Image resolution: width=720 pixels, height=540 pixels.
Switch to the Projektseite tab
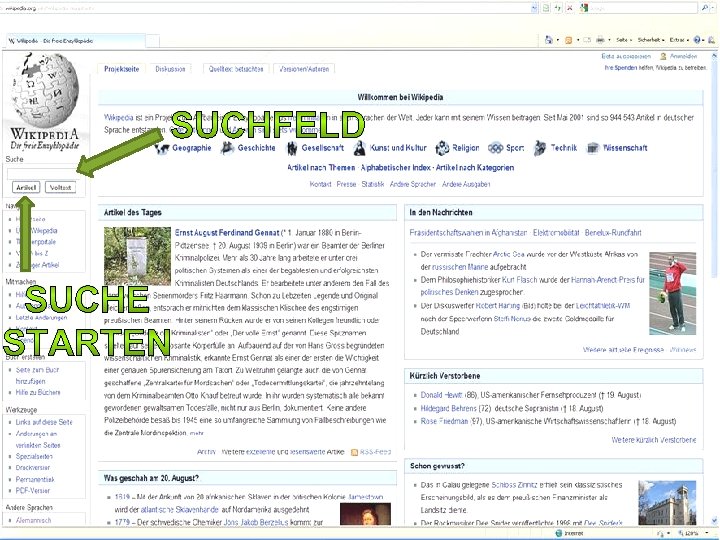[x=122, y=69]
